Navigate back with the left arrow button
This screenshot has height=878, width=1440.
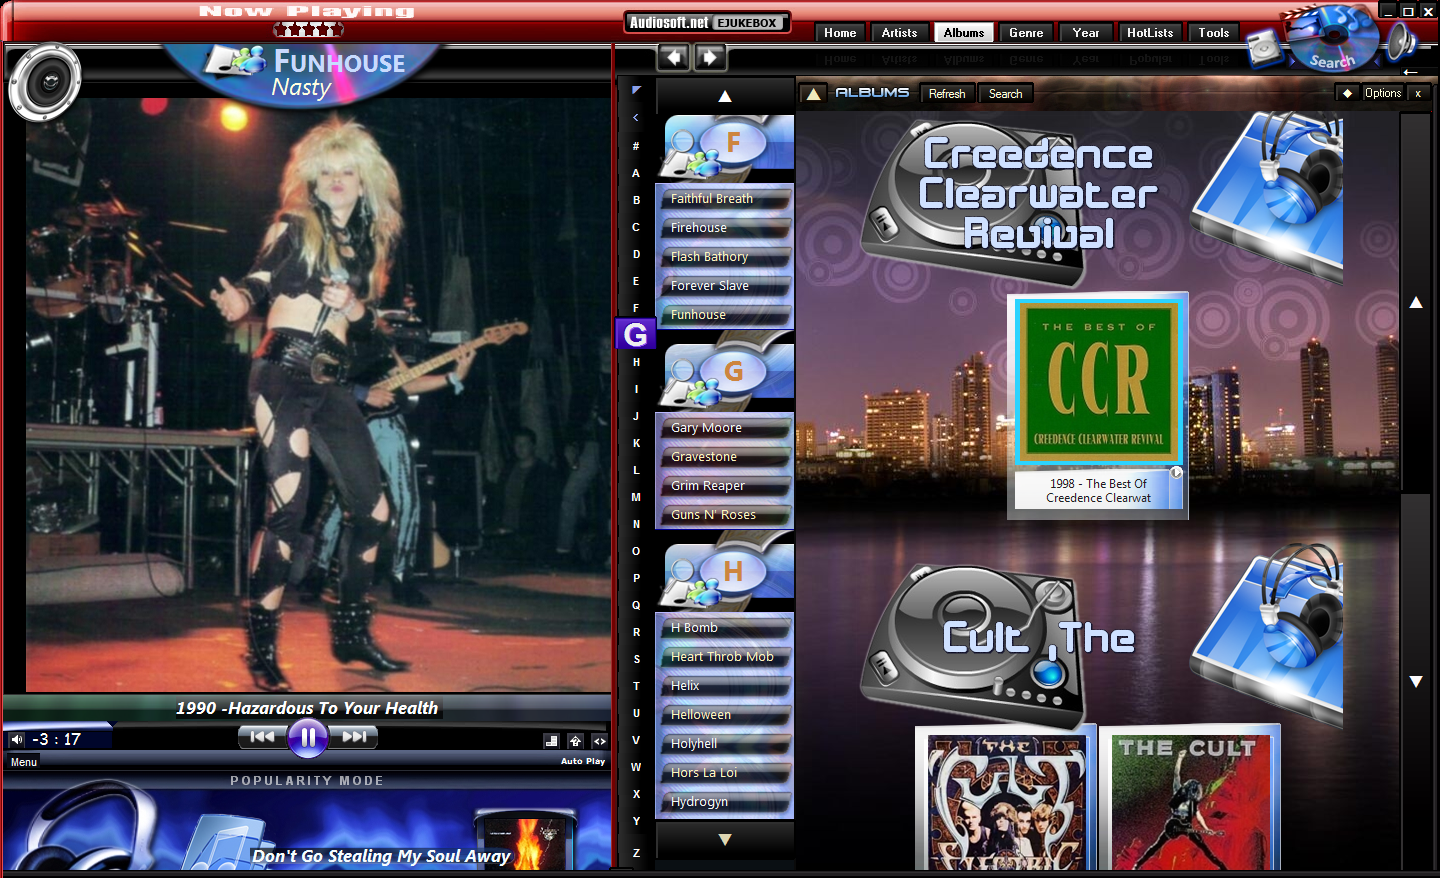pos(673,58)
